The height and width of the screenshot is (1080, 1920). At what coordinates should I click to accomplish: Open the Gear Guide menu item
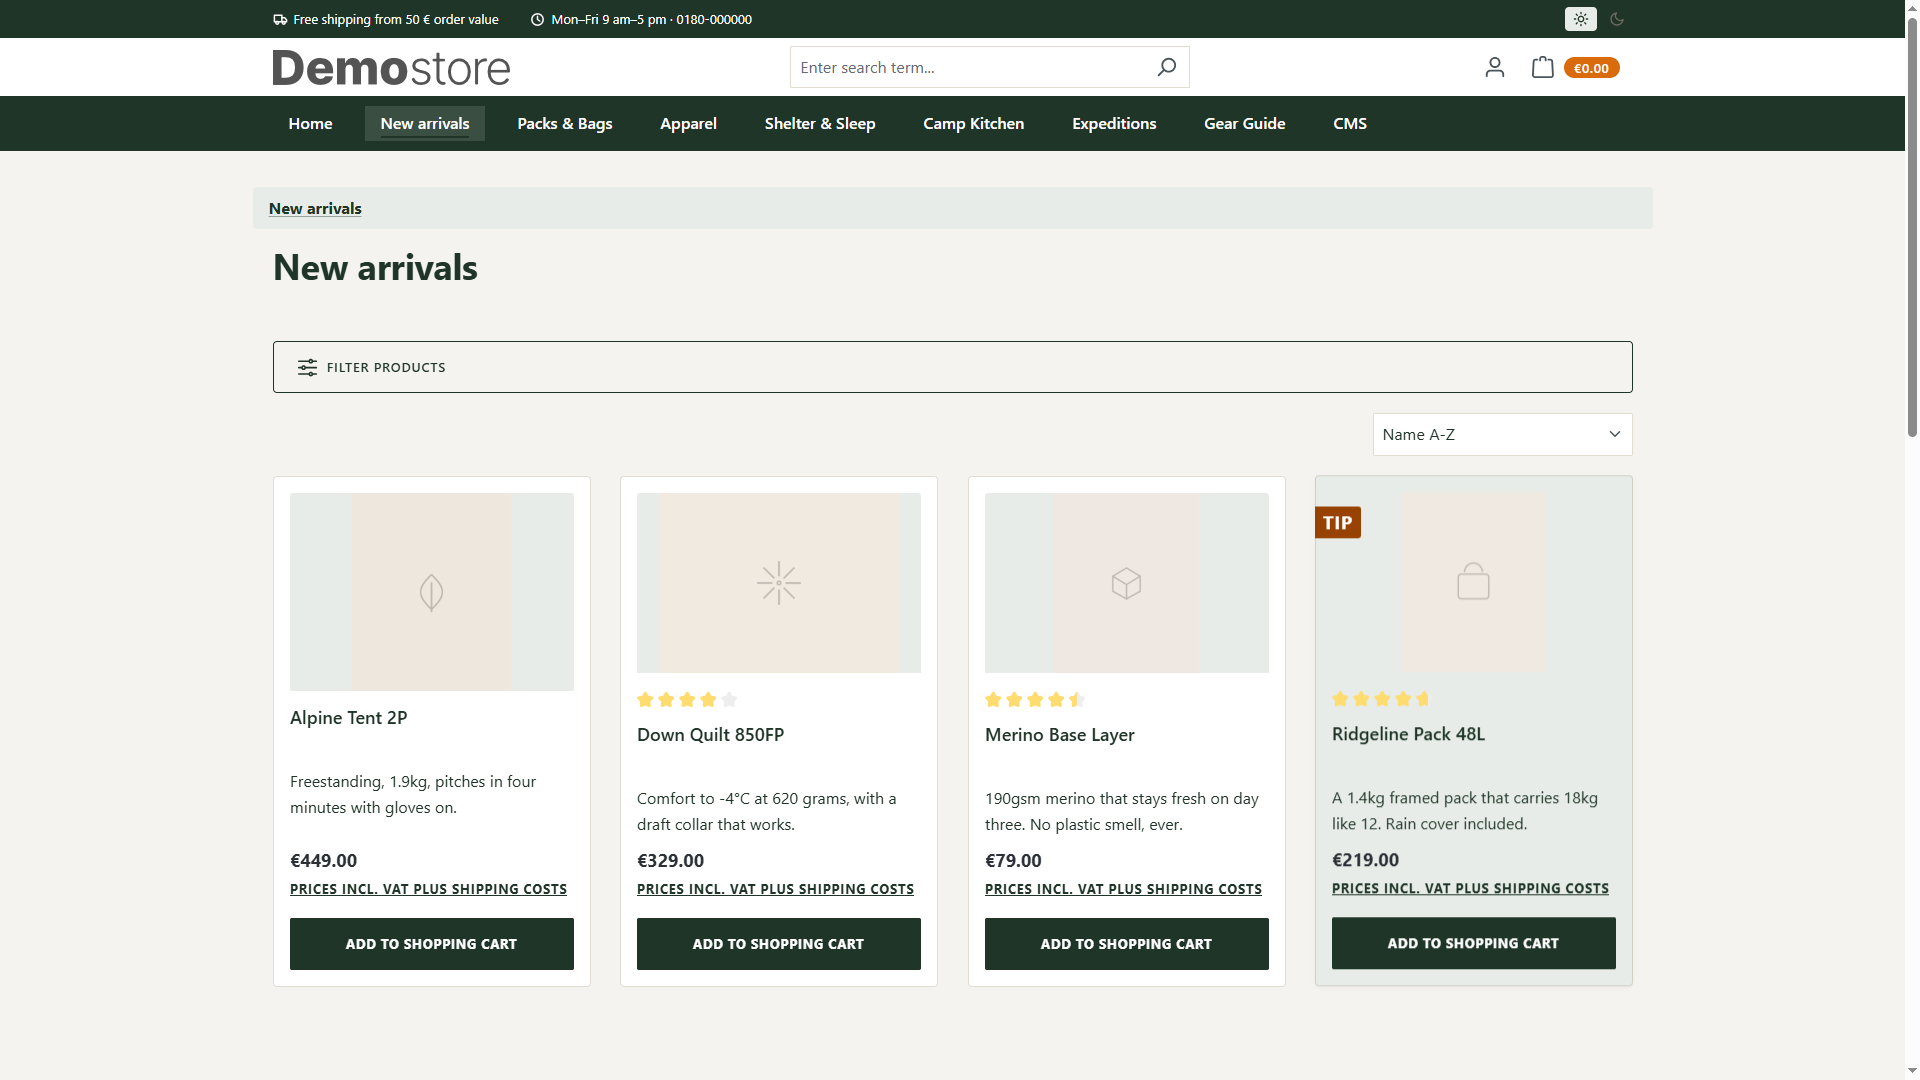point(1244,123)
